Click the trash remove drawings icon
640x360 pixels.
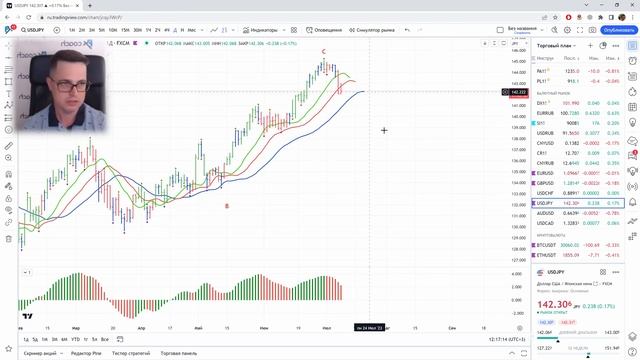coord(9,239)
